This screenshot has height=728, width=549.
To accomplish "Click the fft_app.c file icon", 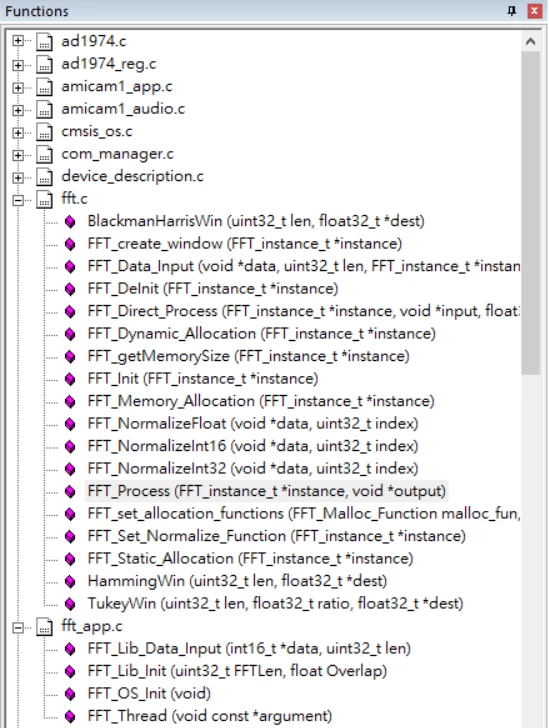I will [45, 627].
